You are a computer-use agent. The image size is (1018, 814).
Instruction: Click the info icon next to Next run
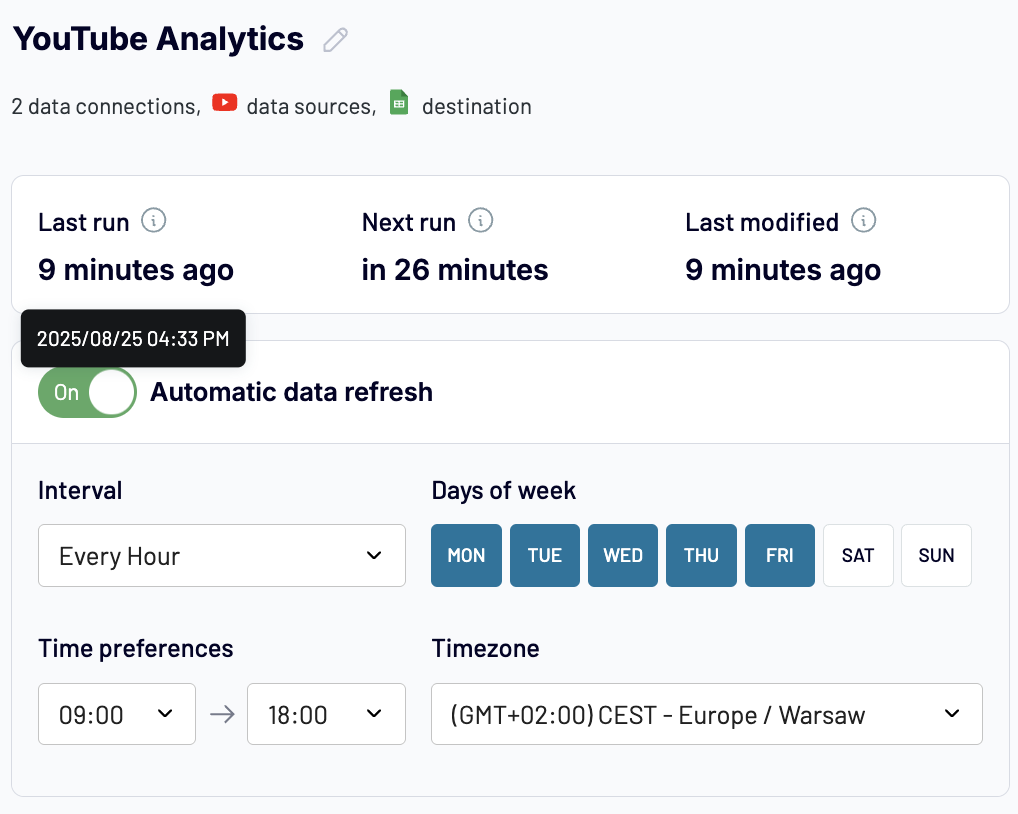tap(481, 221)
